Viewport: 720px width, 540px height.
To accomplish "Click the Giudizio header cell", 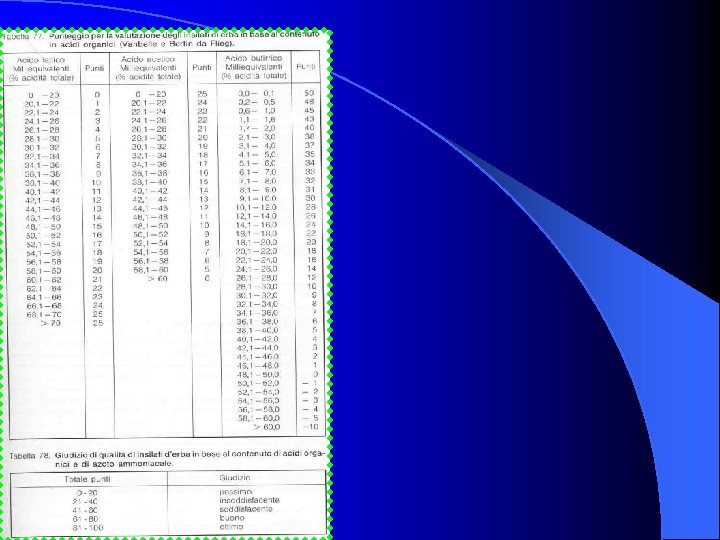I will tap(235, 478).
